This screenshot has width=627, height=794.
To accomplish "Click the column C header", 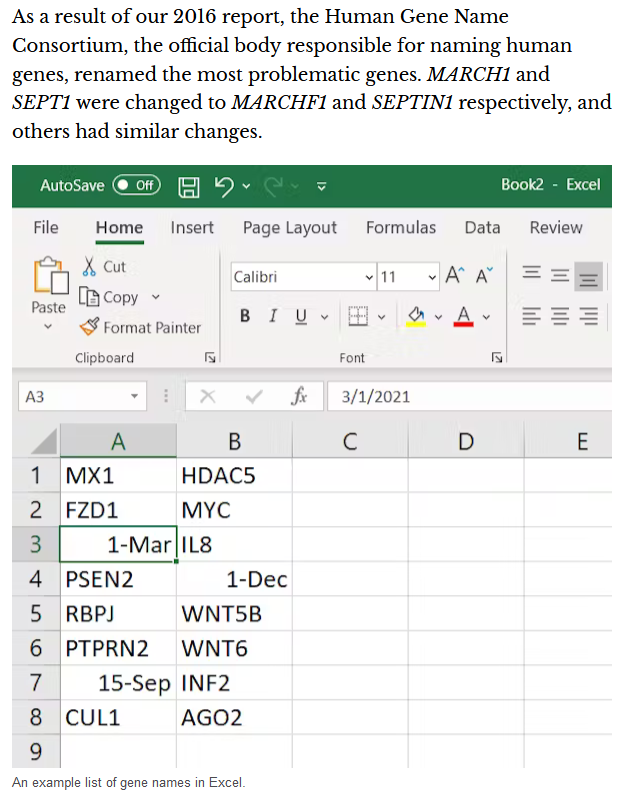I will [x=349, y=441].
